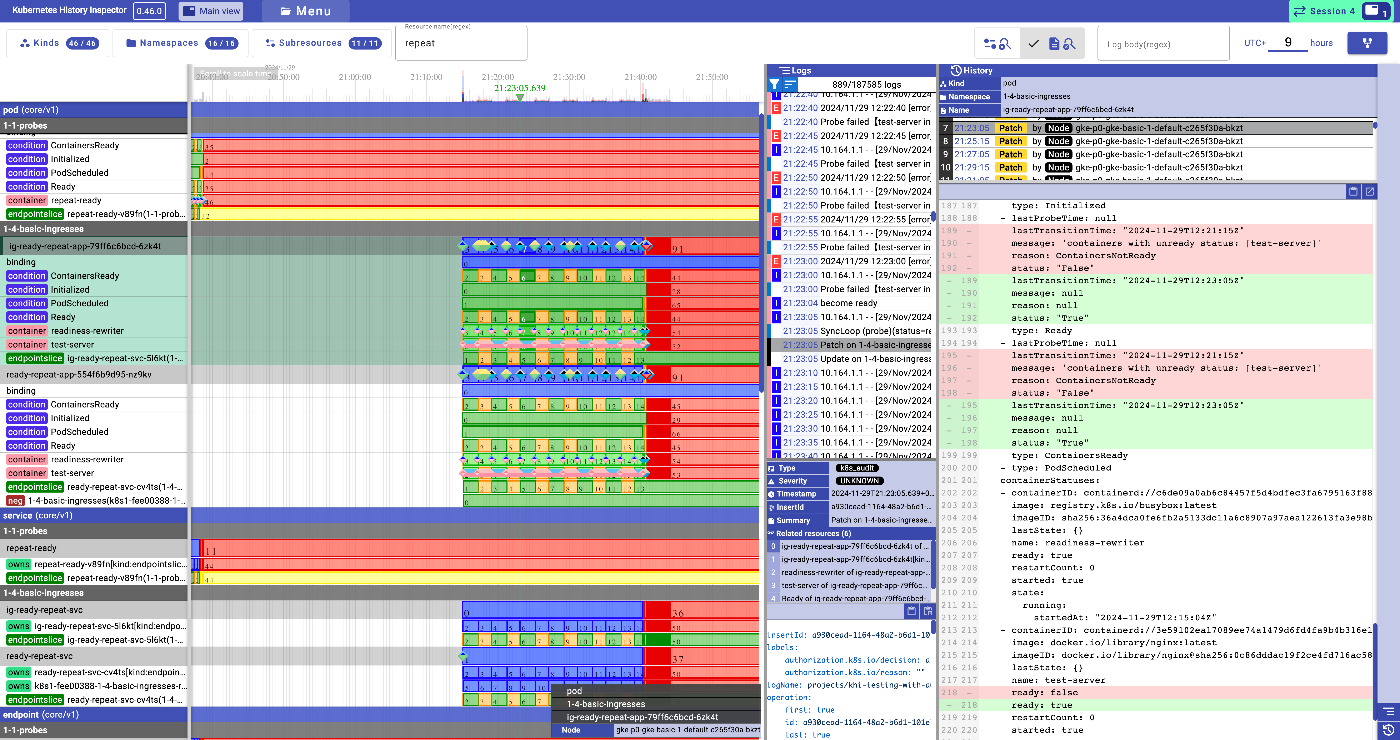The image size is (1400, 740).
Task: Select container repeat-ready row
Action: [94, 200]
